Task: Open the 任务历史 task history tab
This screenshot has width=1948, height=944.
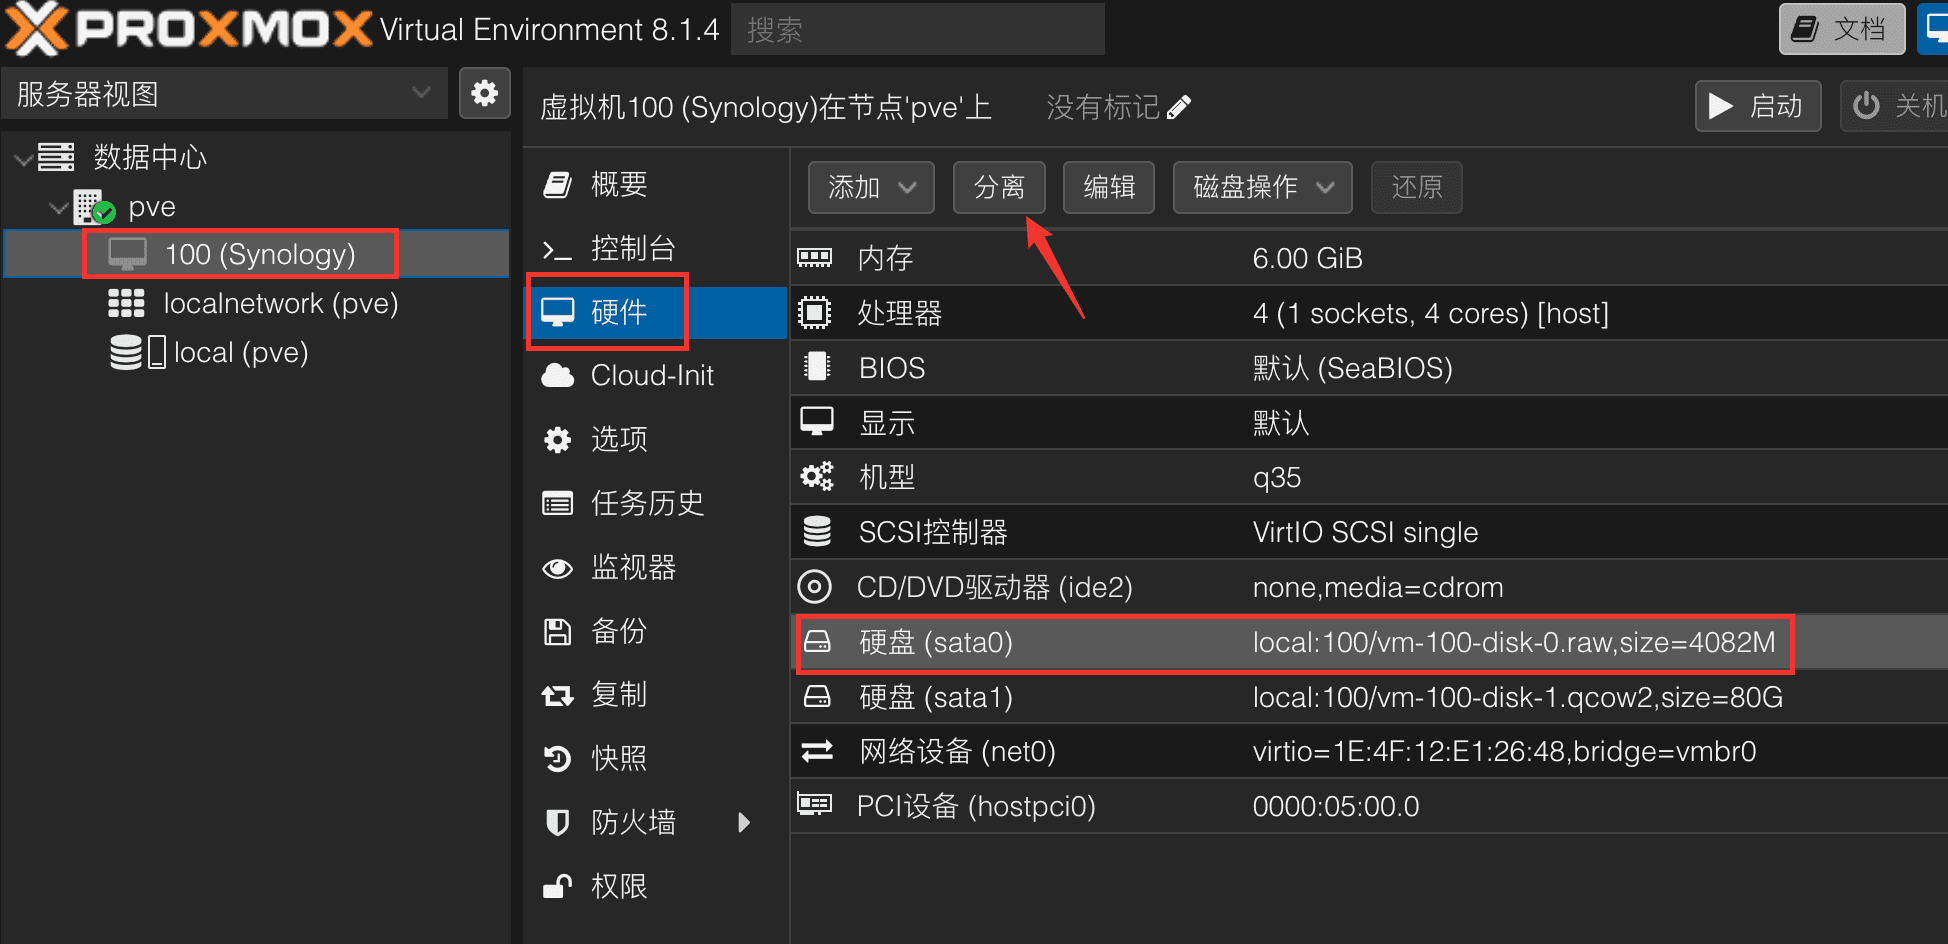Action: [x=656, y=503]
